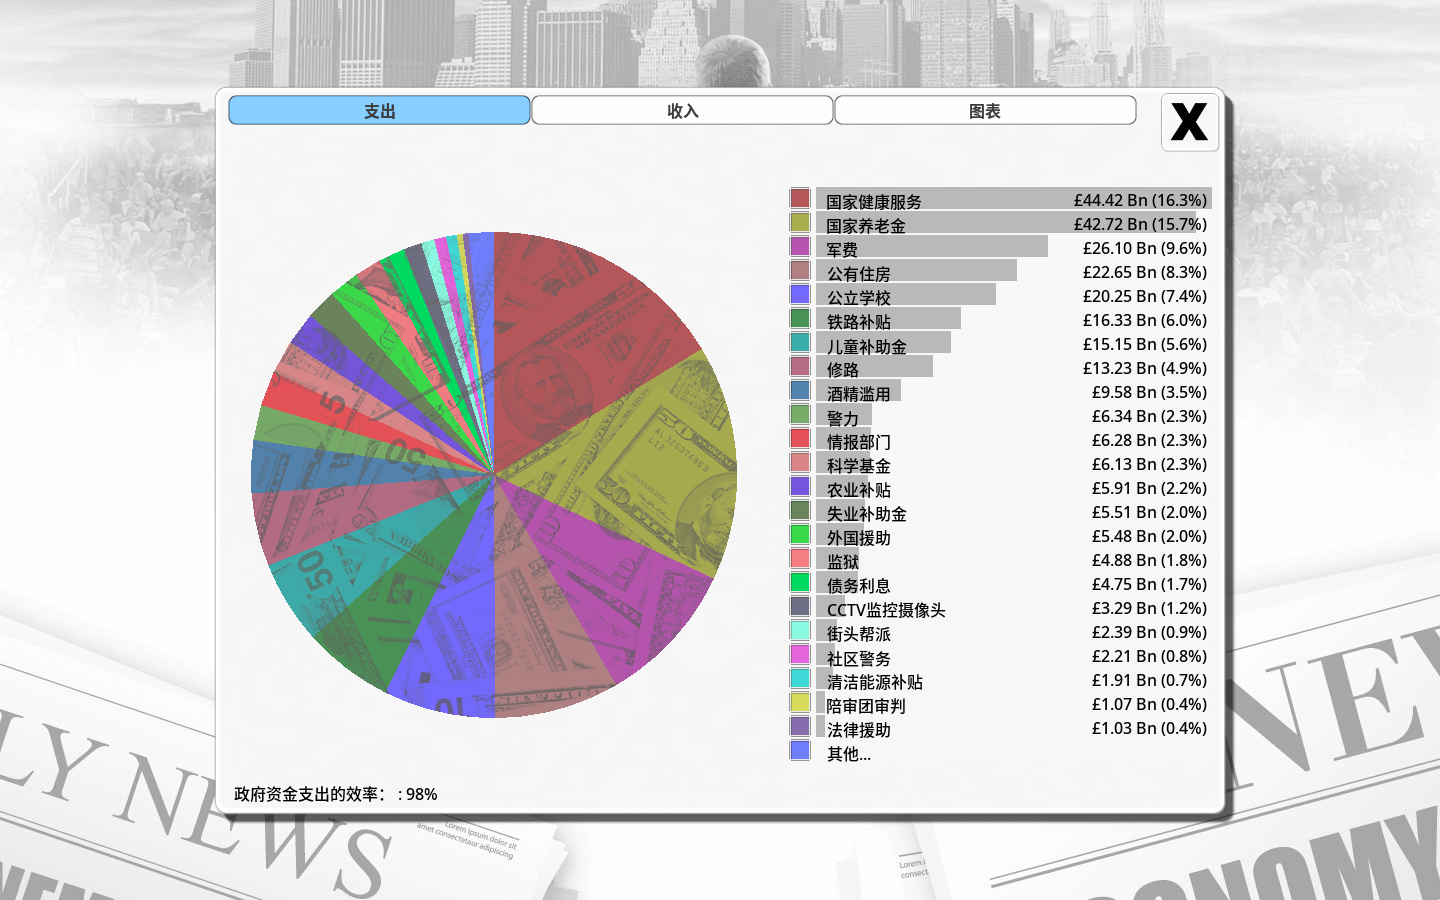
Task: Select the 国家养老金 label
Action: (x=866, y=226)
